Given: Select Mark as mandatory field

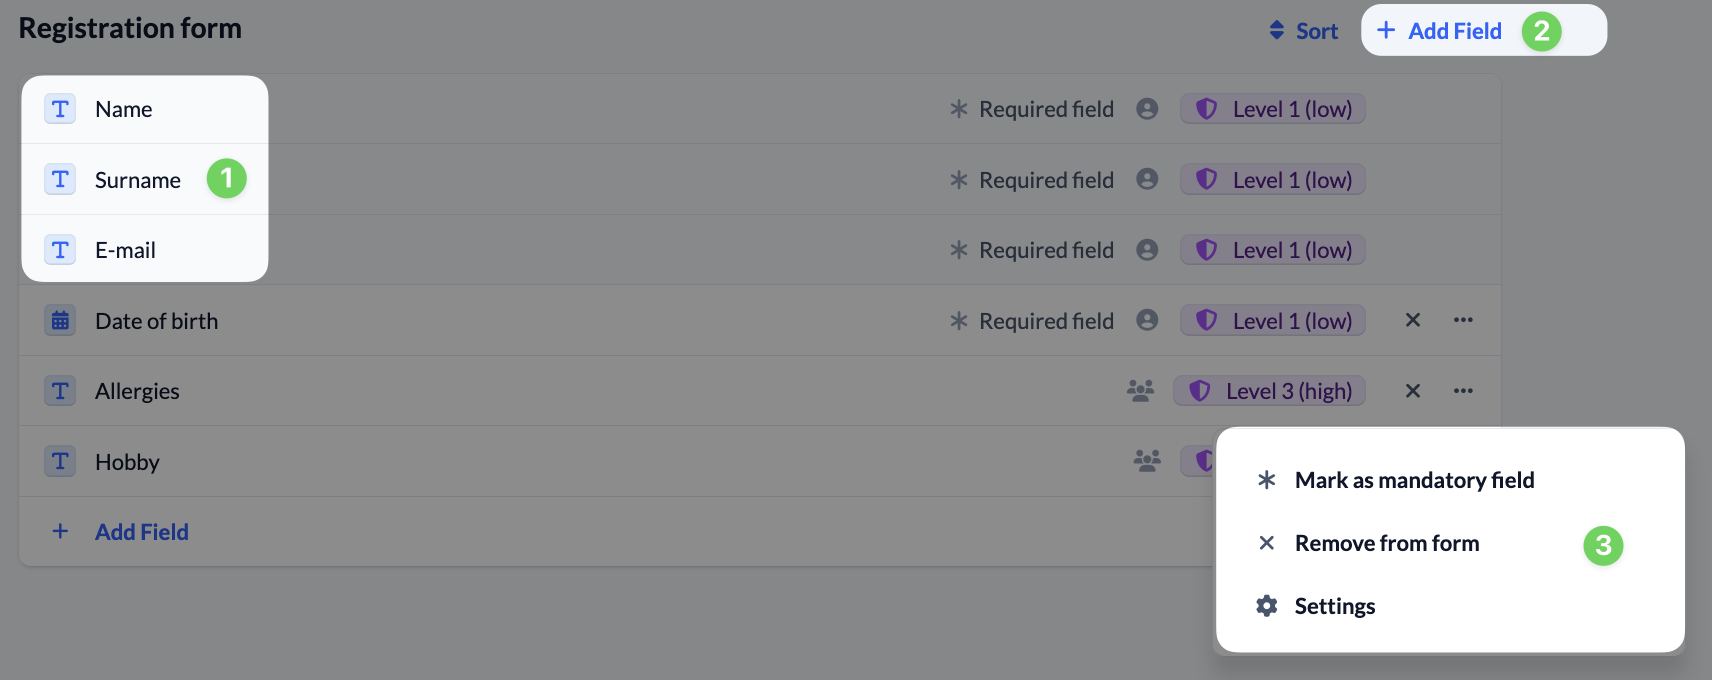Looking at the screenshot, I should pos(1413,480).
